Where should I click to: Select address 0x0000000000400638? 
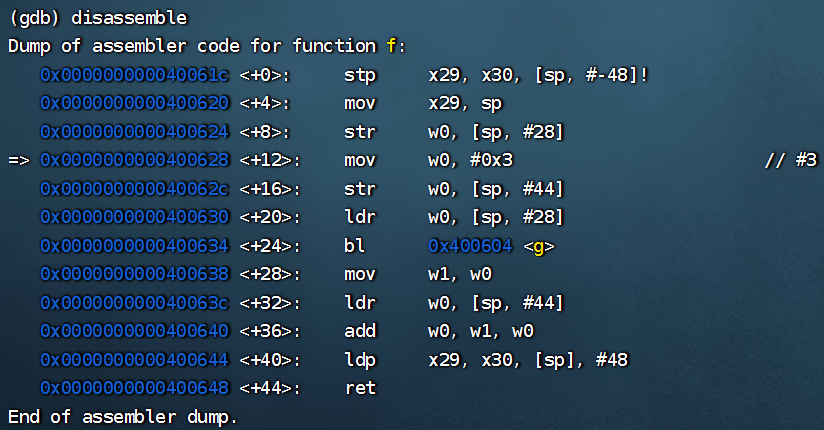[x=135, y=274]
